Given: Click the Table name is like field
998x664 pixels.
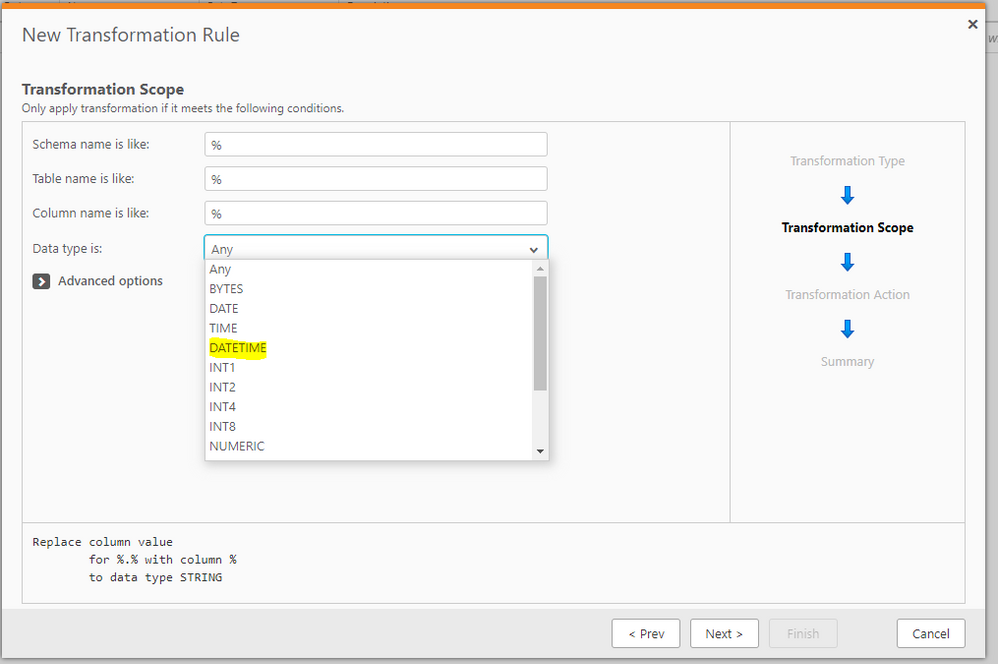Looking at the screenshot, I should 376,179.
